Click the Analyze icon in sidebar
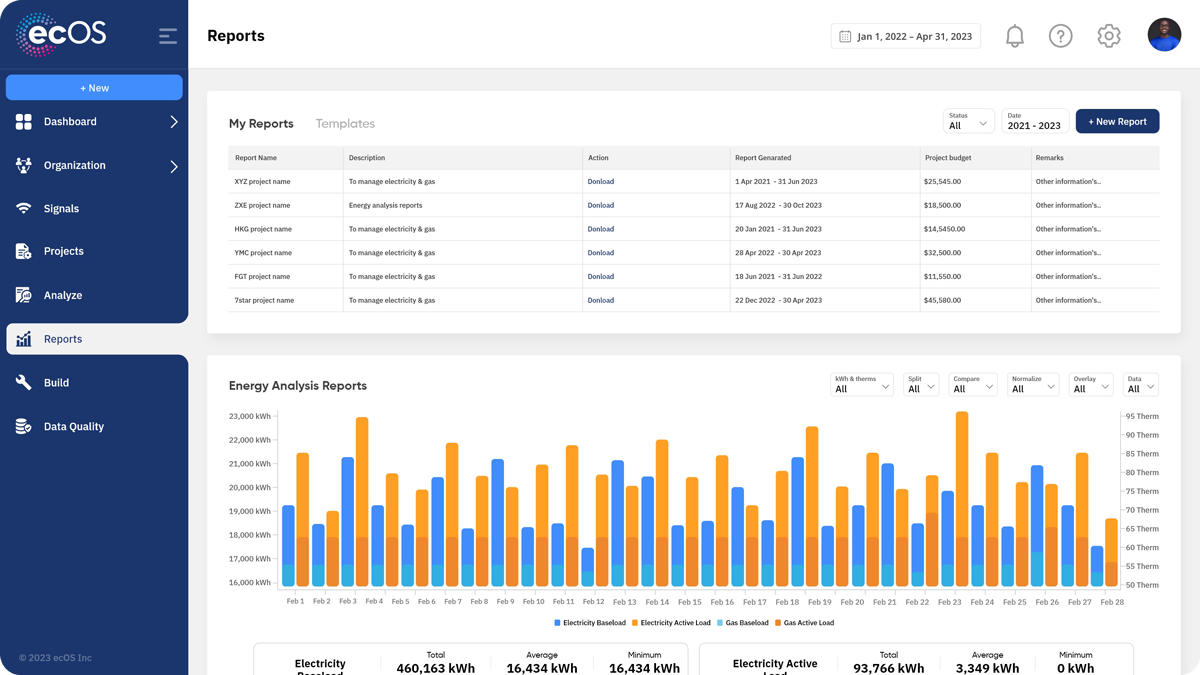 click(24, 295)
